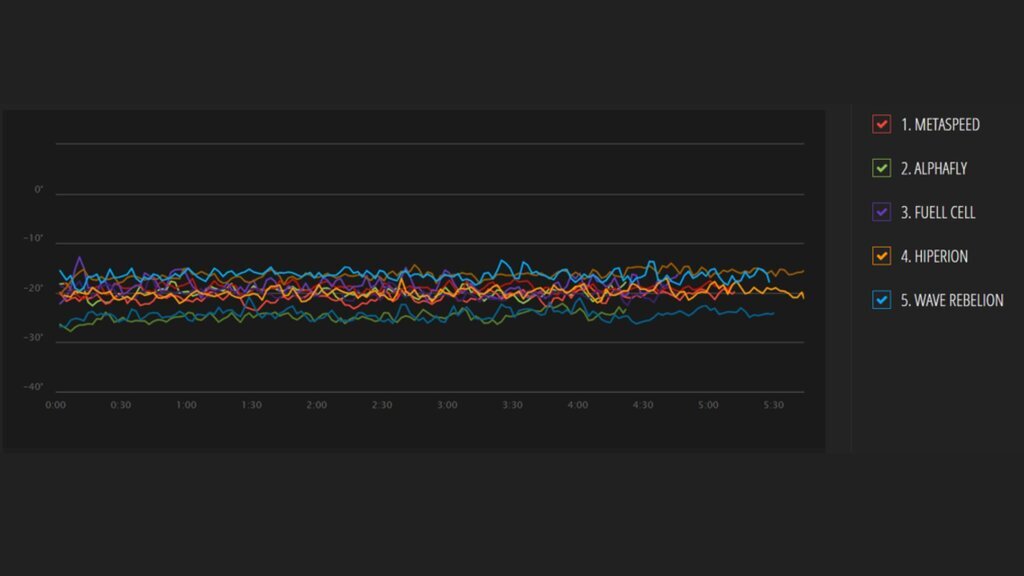This screenshot has height=576, width=1024.
Task: Select the 5:30 time axis mark
Action: (773, 406)
